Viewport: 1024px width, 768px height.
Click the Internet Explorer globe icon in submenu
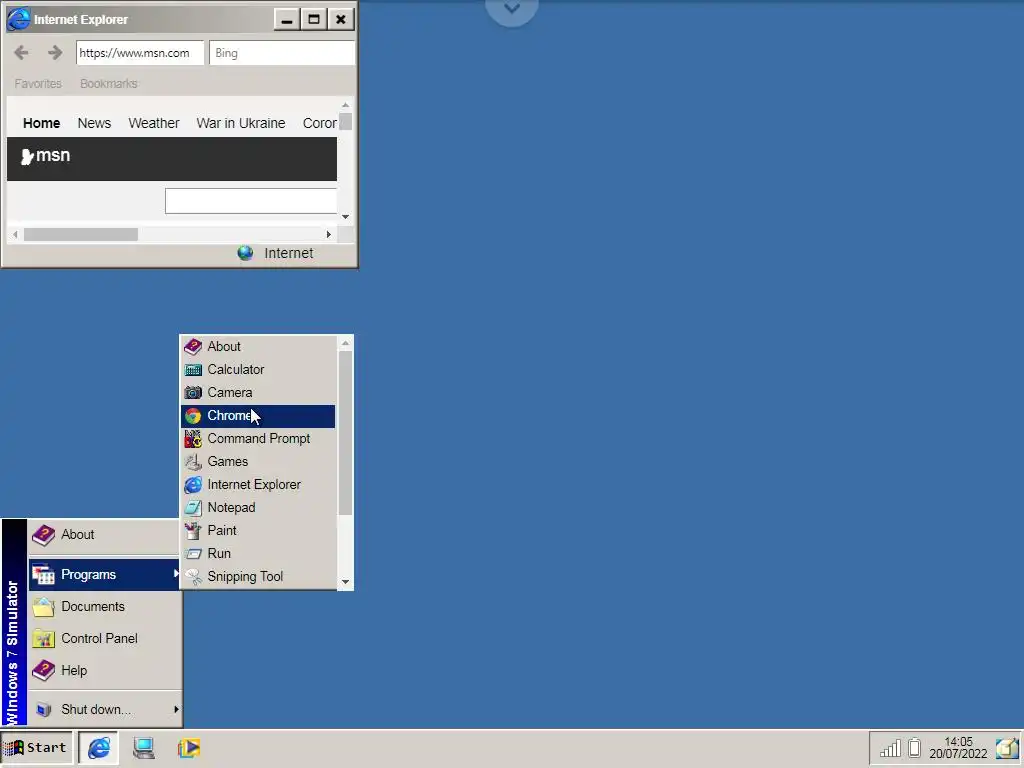coord(193,485)
